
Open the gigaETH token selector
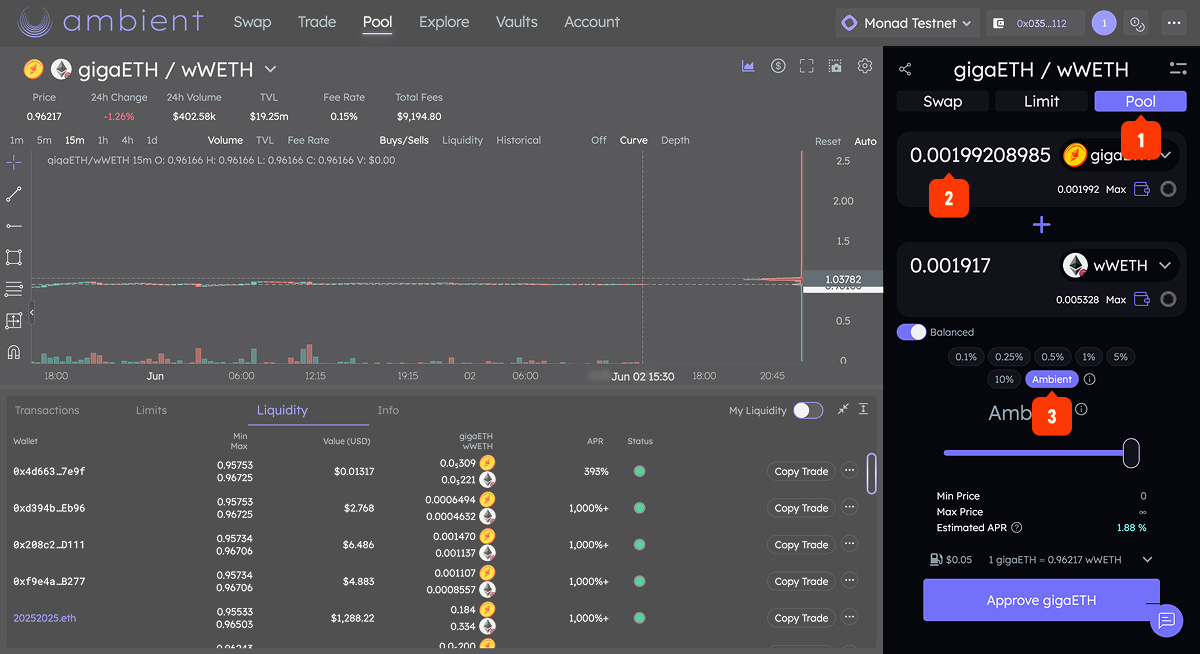(1120, 155)
